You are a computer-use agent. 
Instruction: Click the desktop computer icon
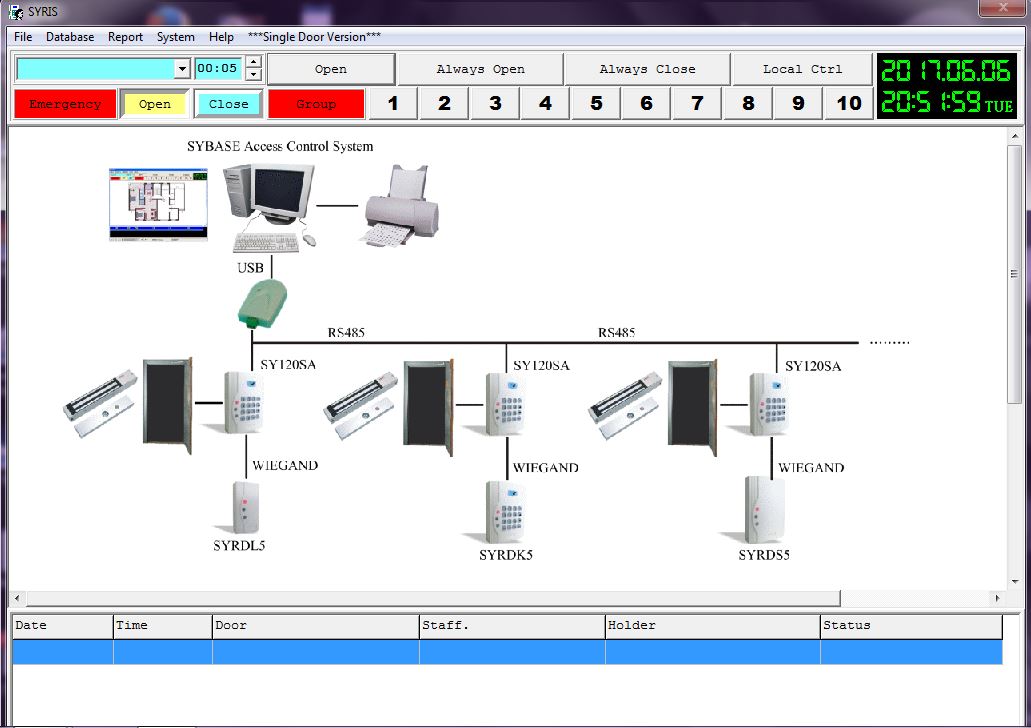tap(270, 208)
